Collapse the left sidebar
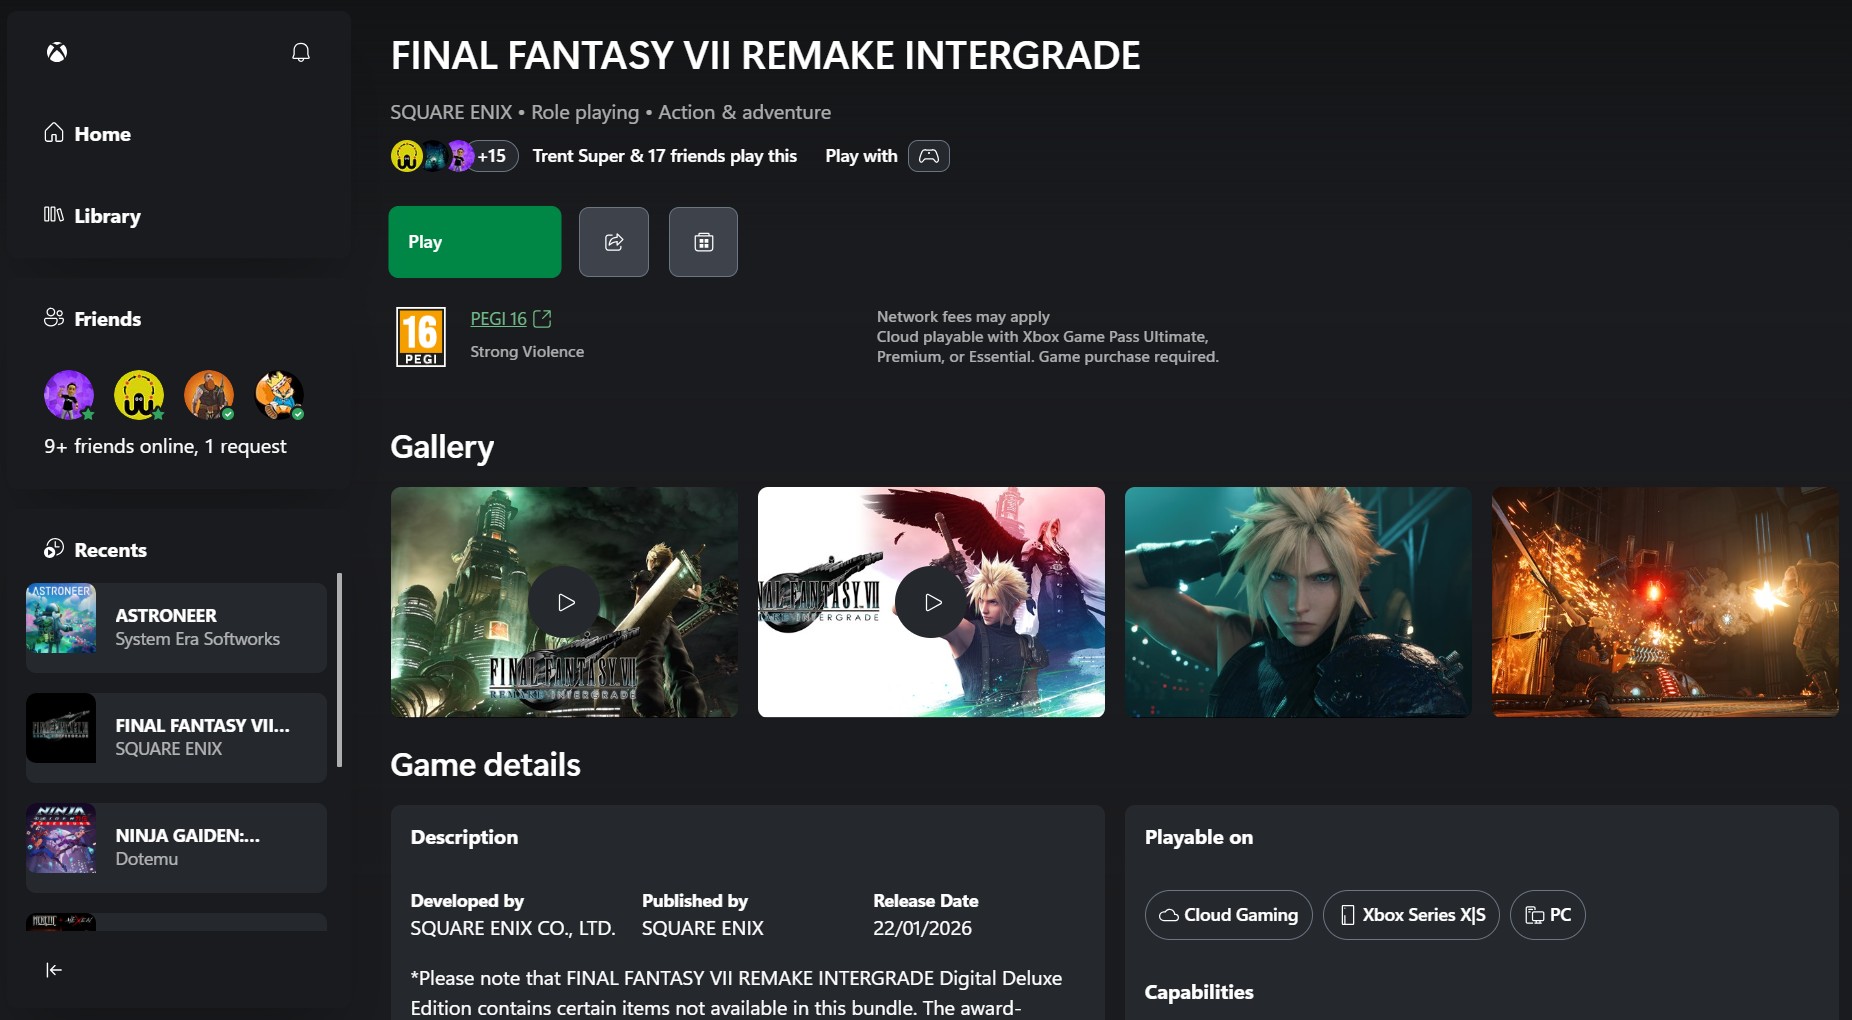The width and height of the screenshot is (1852, 1020). coord(54,969)
